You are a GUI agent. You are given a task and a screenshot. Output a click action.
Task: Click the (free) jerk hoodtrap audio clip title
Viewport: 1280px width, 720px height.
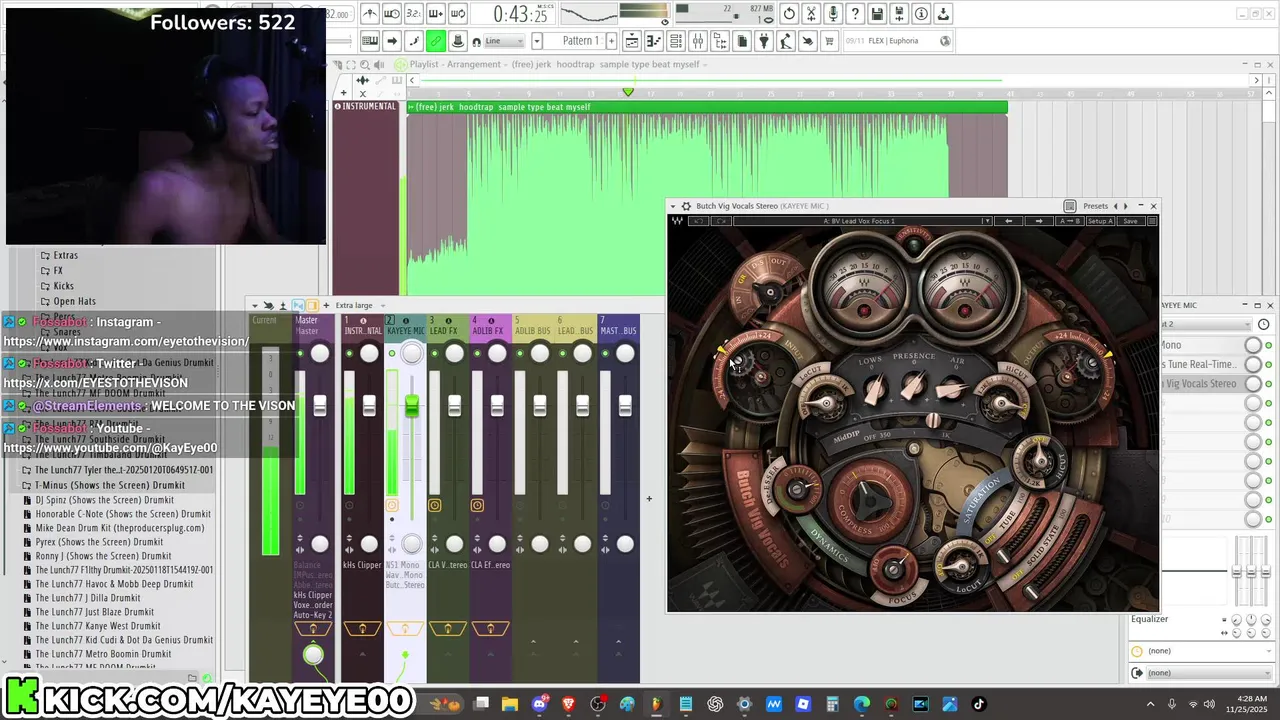503,107
